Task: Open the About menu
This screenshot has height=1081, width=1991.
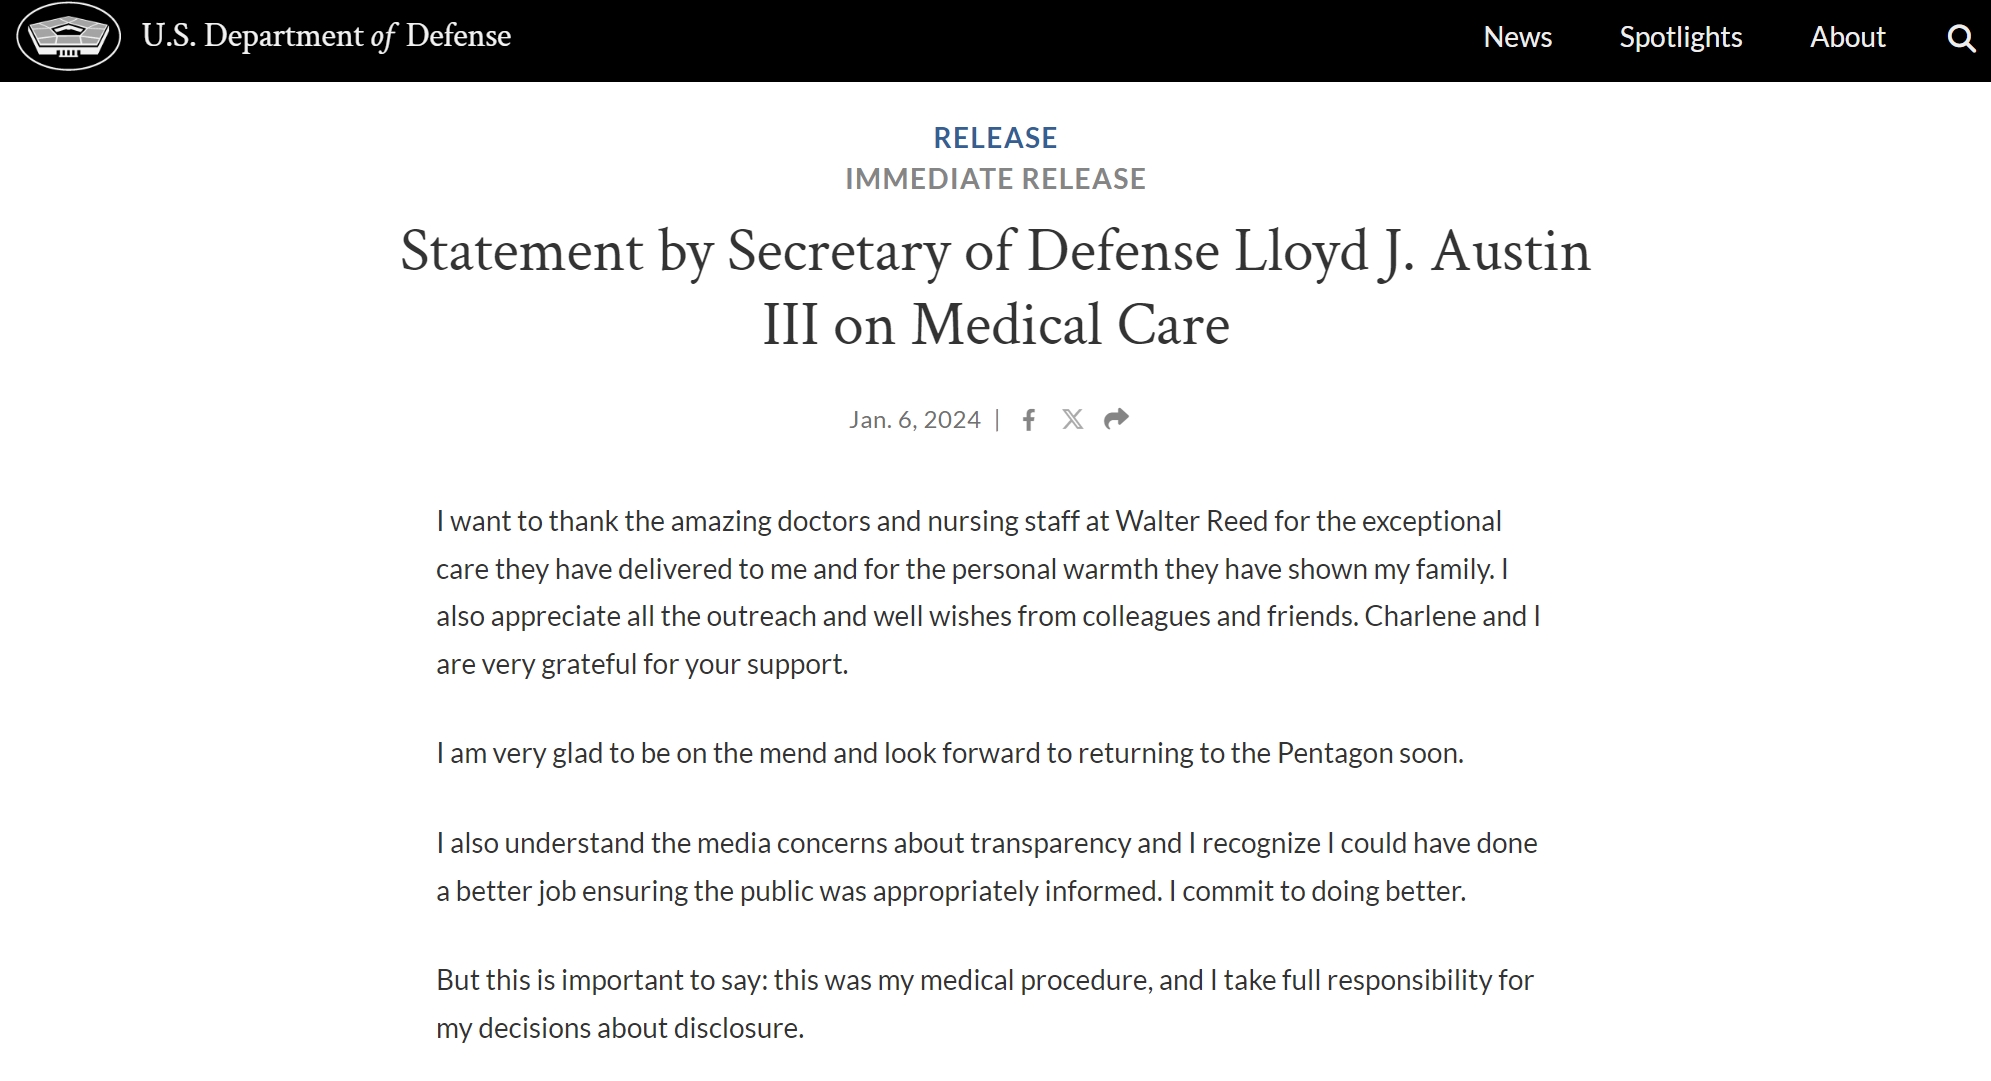Action: coord(1847,38)
